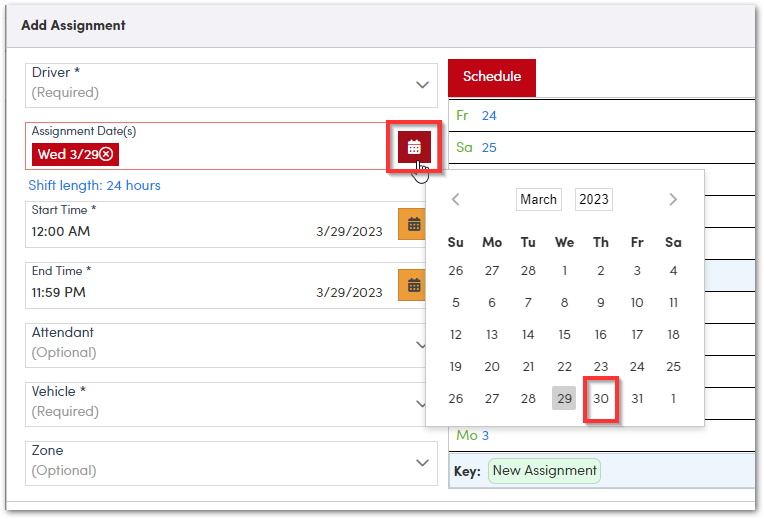Click the Start Time calendar icon
The height and width of the screenshot is (519, 764).
pyautogui.click(x=413, y=224)
